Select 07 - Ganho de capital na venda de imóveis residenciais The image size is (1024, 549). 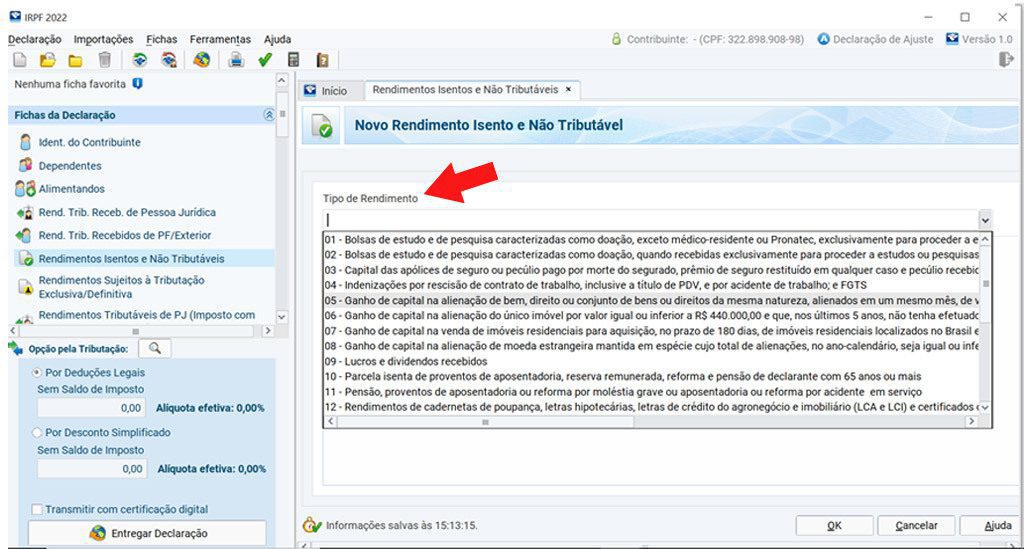click(x=651, y=331)
